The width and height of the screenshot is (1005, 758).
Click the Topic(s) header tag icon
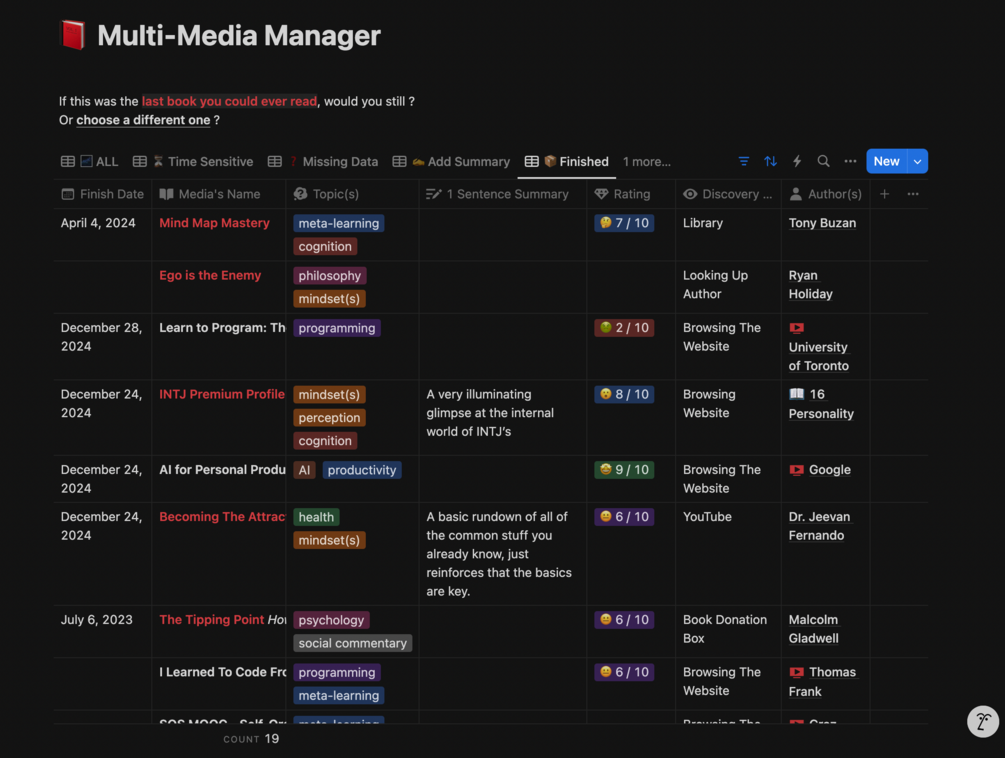click(300, 194)
